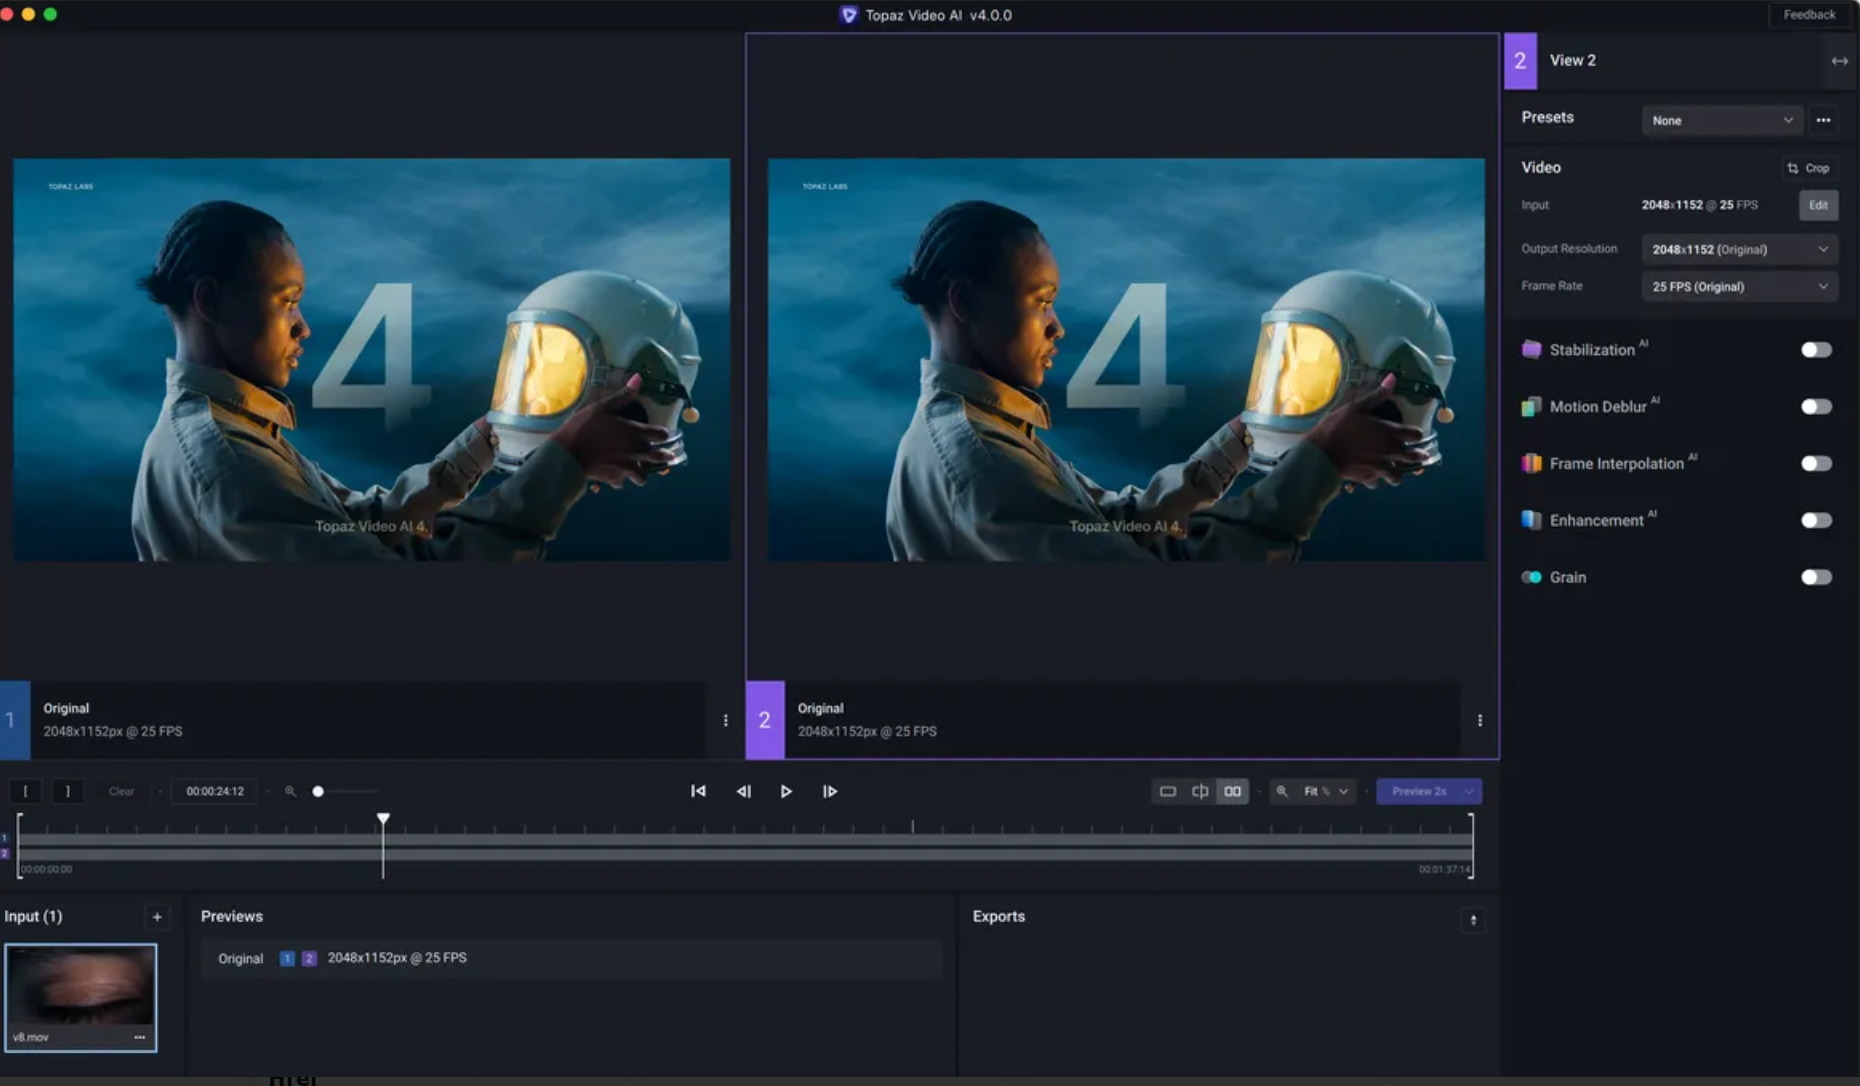Click the zoom magnifier icon near Fit control
The height and width of the screenshot is (1086, 1860).
1283,791
